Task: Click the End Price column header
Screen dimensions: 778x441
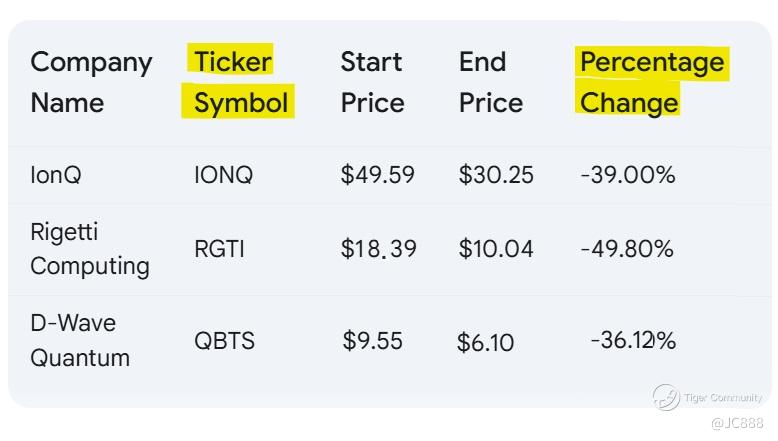Action: click(491, 82)
